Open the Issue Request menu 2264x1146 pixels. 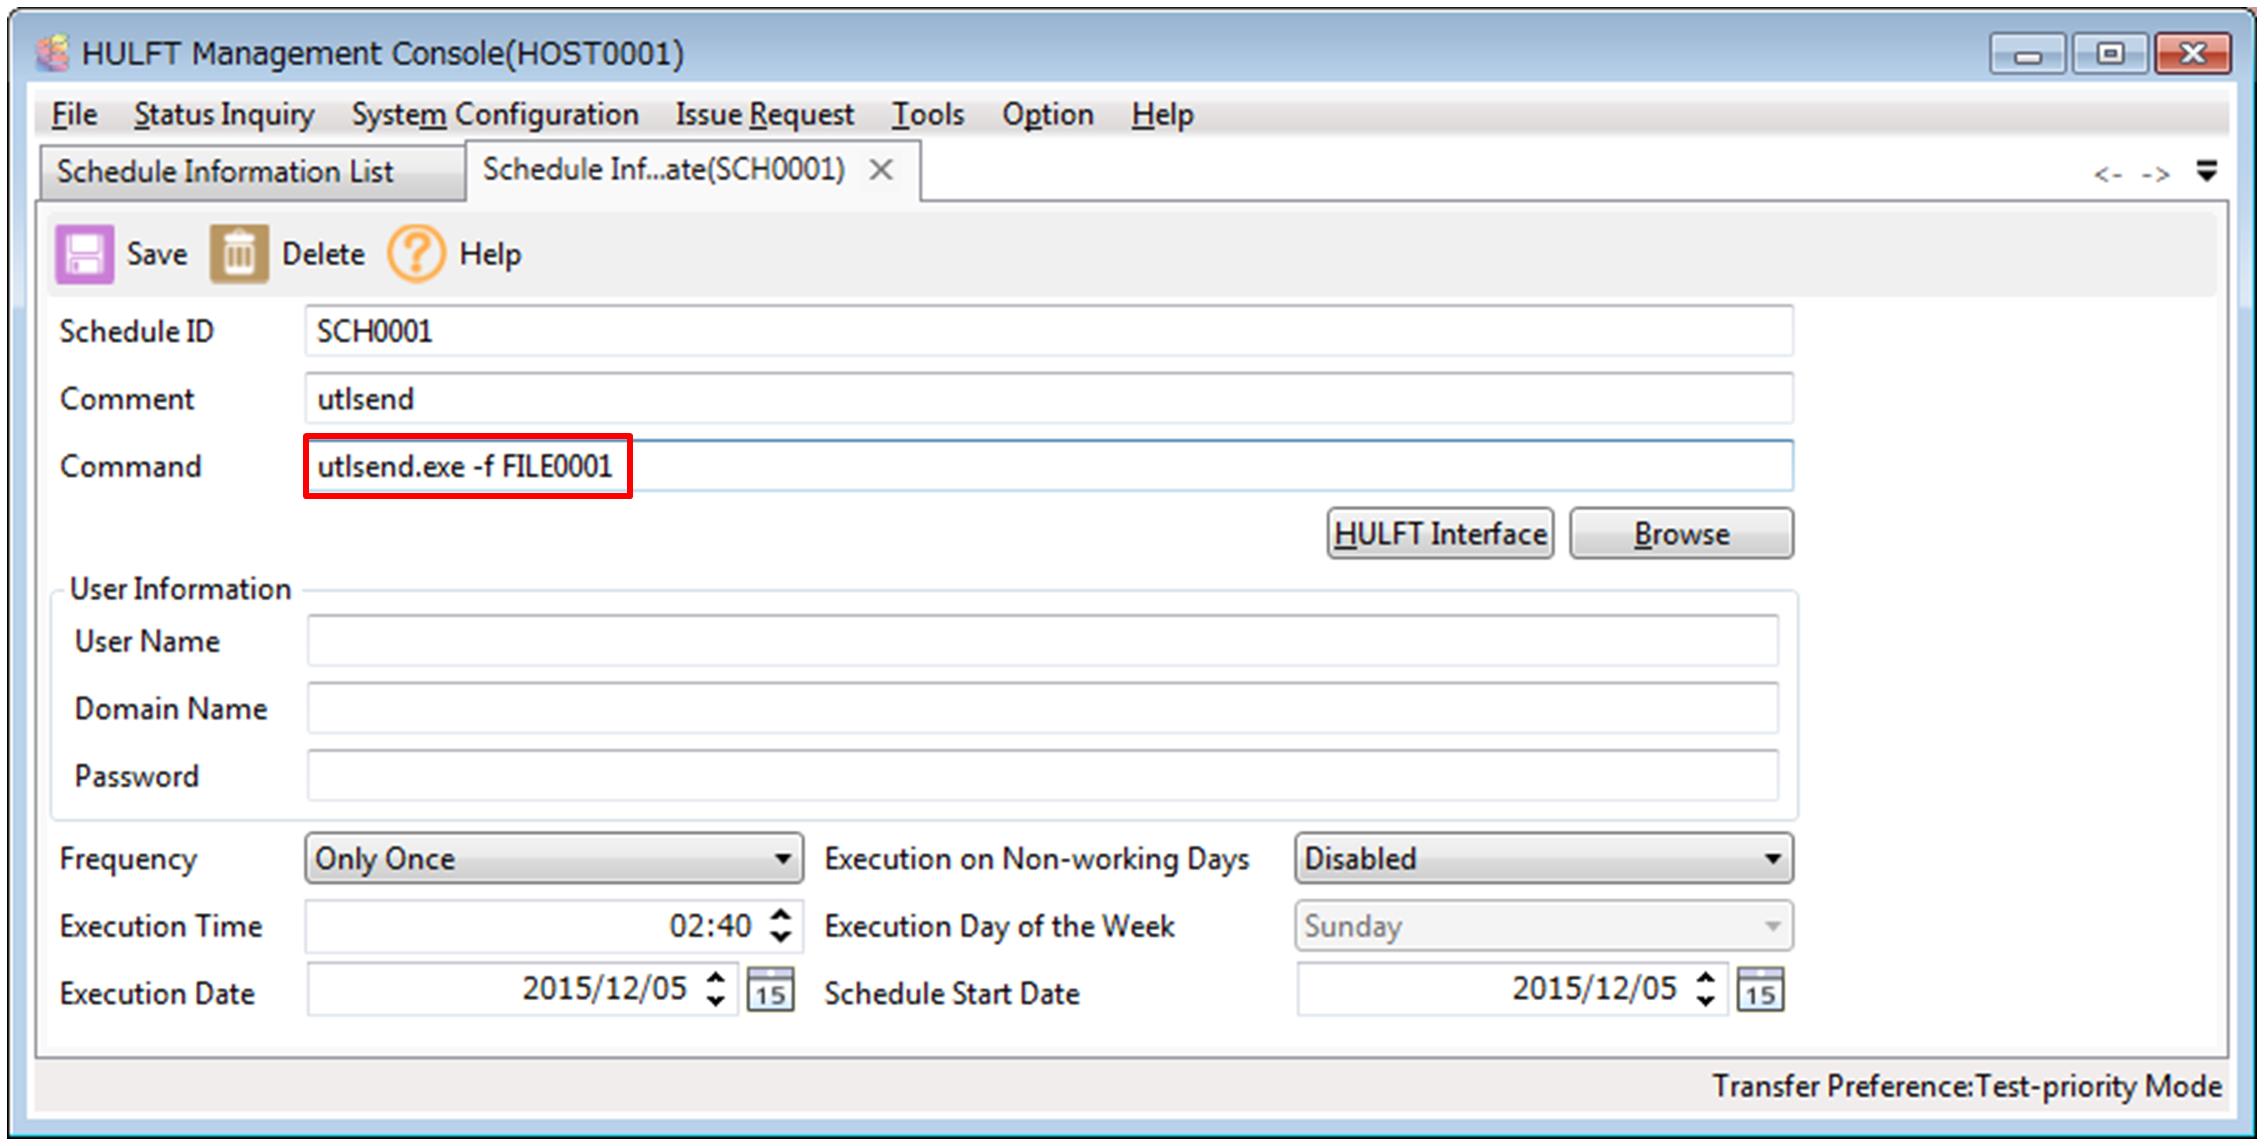tap(765, 115)
